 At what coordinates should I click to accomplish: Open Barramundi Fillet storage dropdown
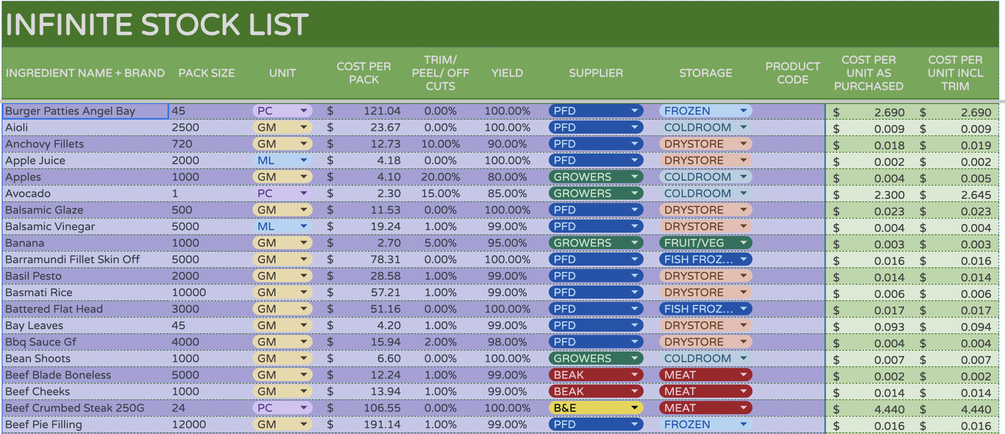(743, 260)
